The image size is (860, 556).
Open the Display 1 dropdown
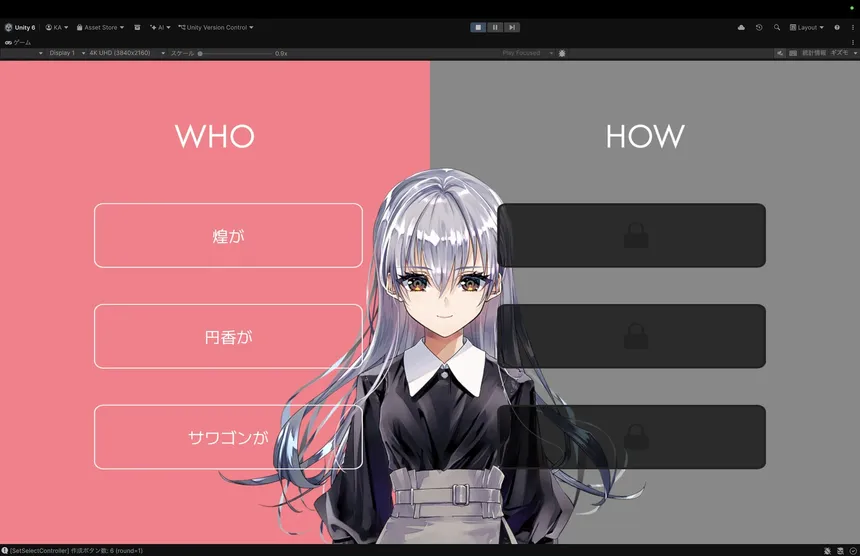click(67, 53)
